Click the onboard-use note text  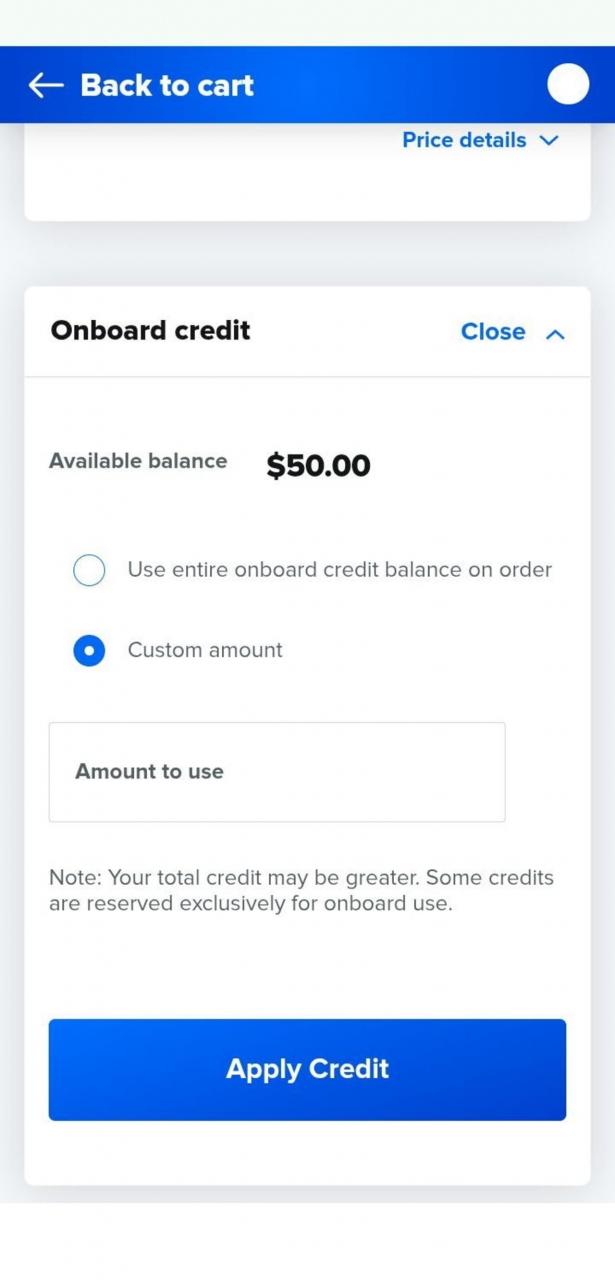click(301, 891)
